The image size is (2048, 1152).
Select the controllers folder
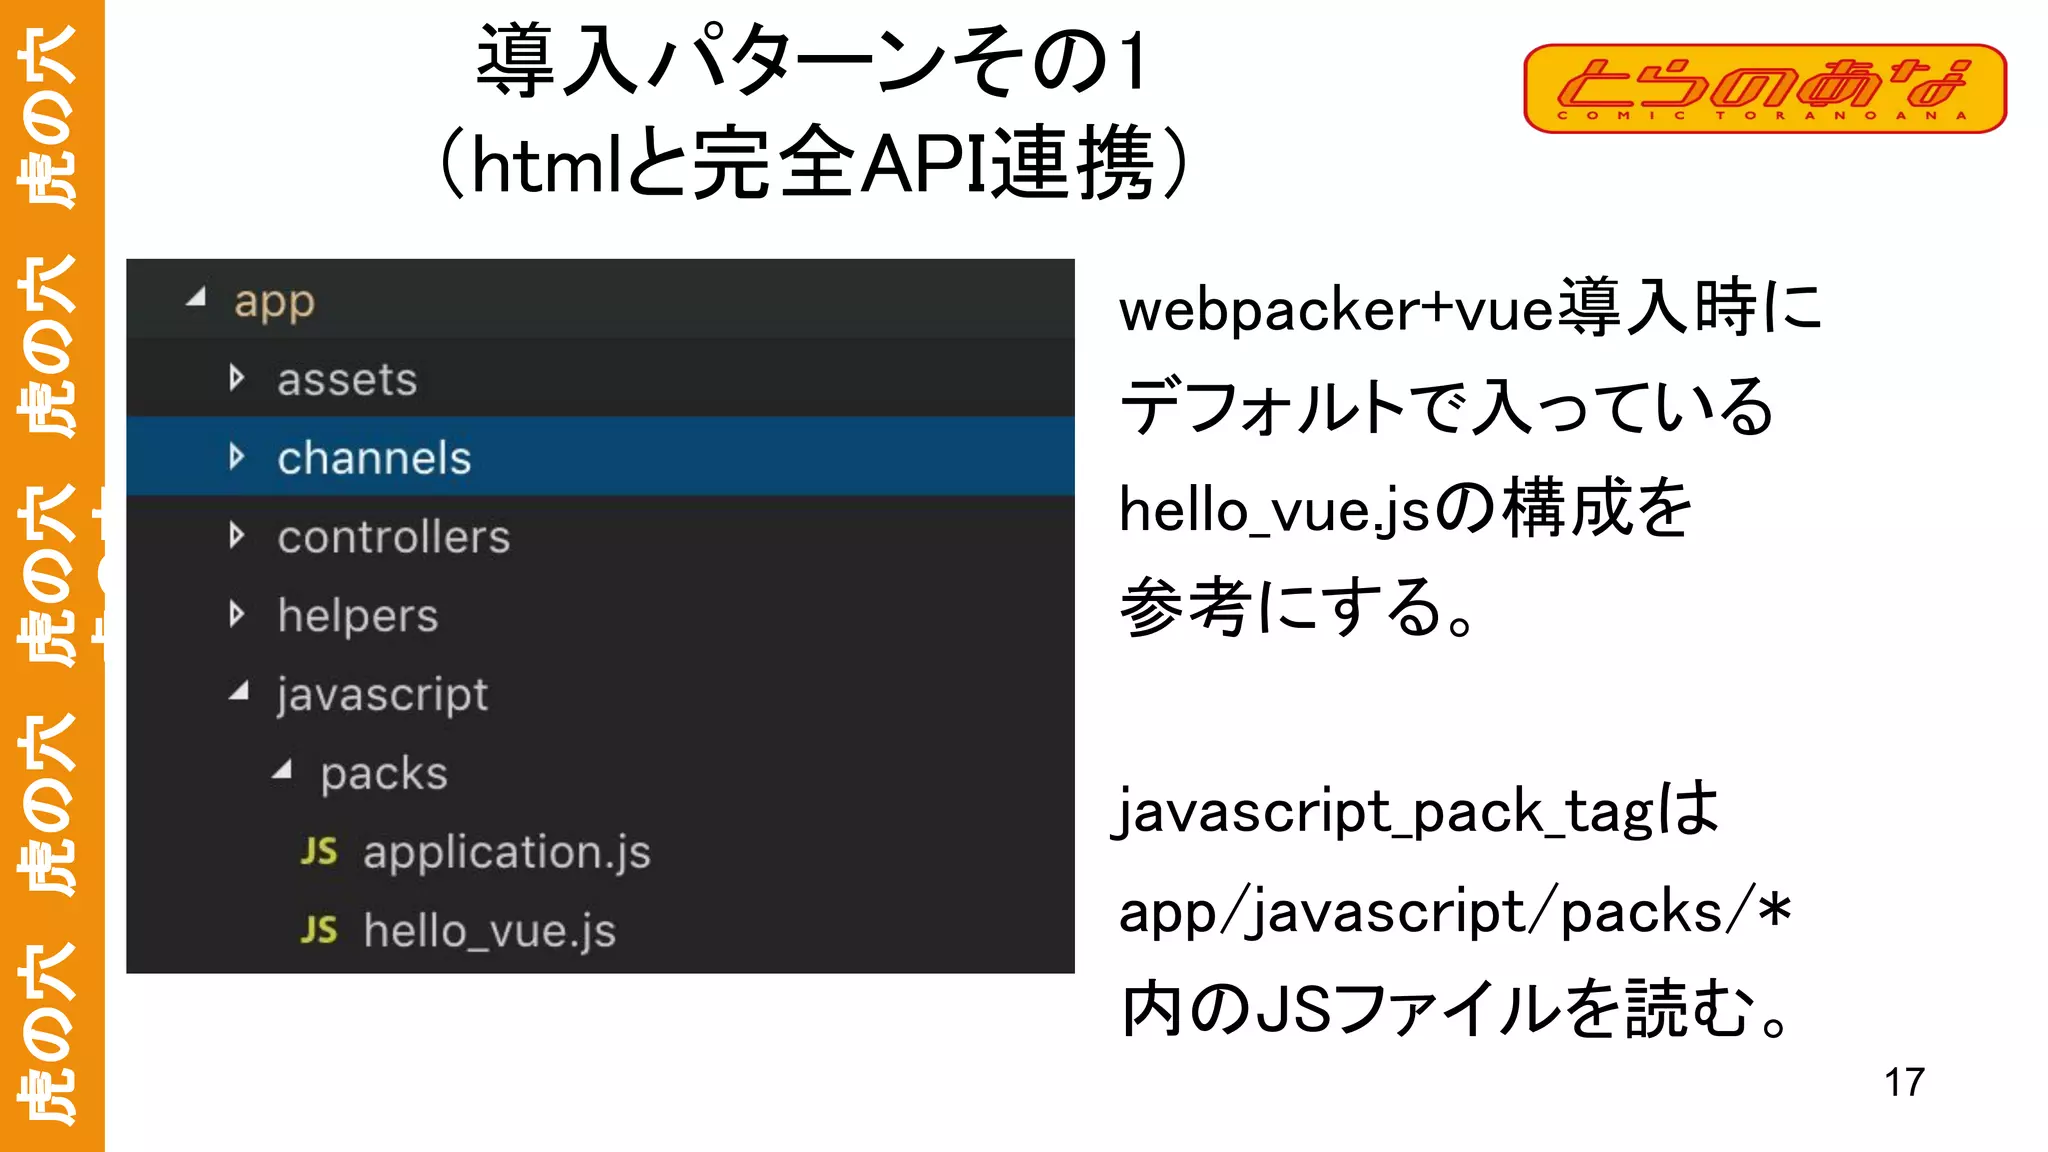click(394, 537)
